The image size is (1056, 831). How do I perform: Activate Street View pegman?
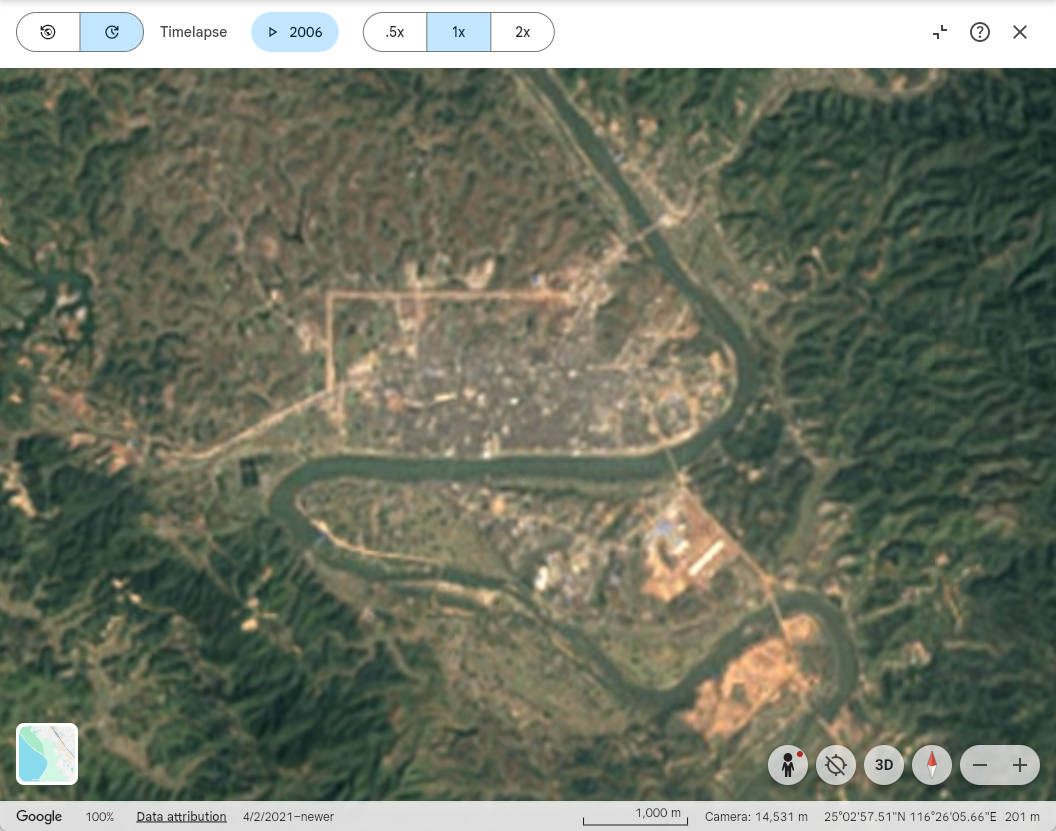tap(788, 765)
